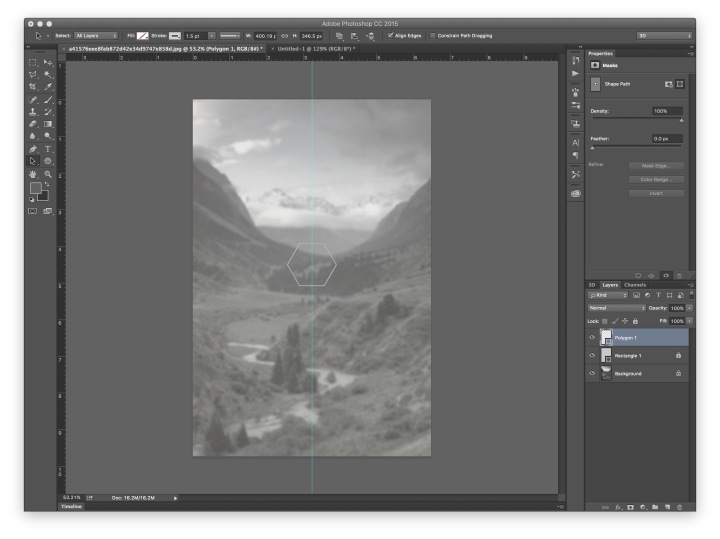
Task: Toggle mask visibility eye in Properties panel
Action: [666, 275]
